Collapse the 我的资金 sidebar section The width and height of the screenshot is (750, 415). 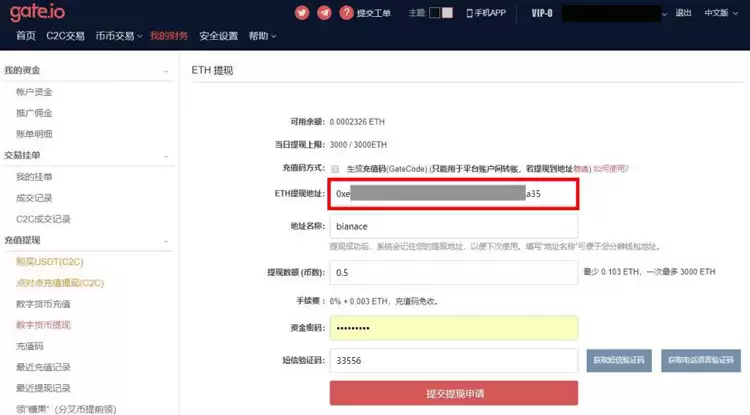click(166, 71)
